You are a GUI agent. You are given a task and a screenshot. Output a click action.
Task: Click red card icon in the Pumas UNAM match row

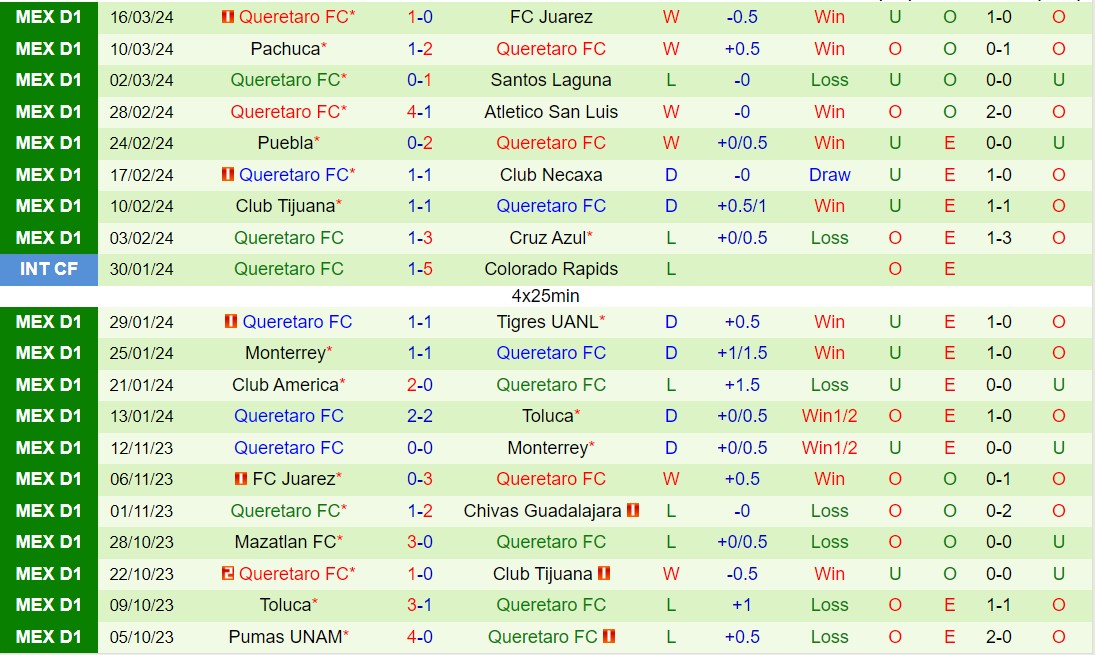coord(609,637)
